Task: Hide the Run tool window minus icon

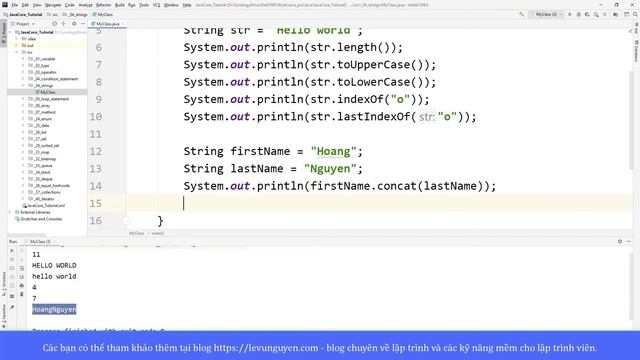Action: click(x=629, y=242)
